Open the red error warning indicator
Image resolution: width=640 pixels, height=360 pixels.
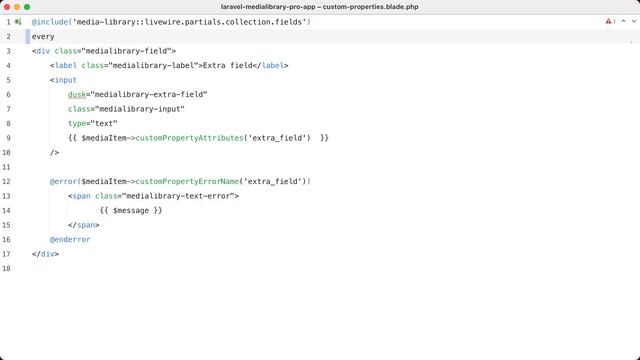[x=610, y=21]
